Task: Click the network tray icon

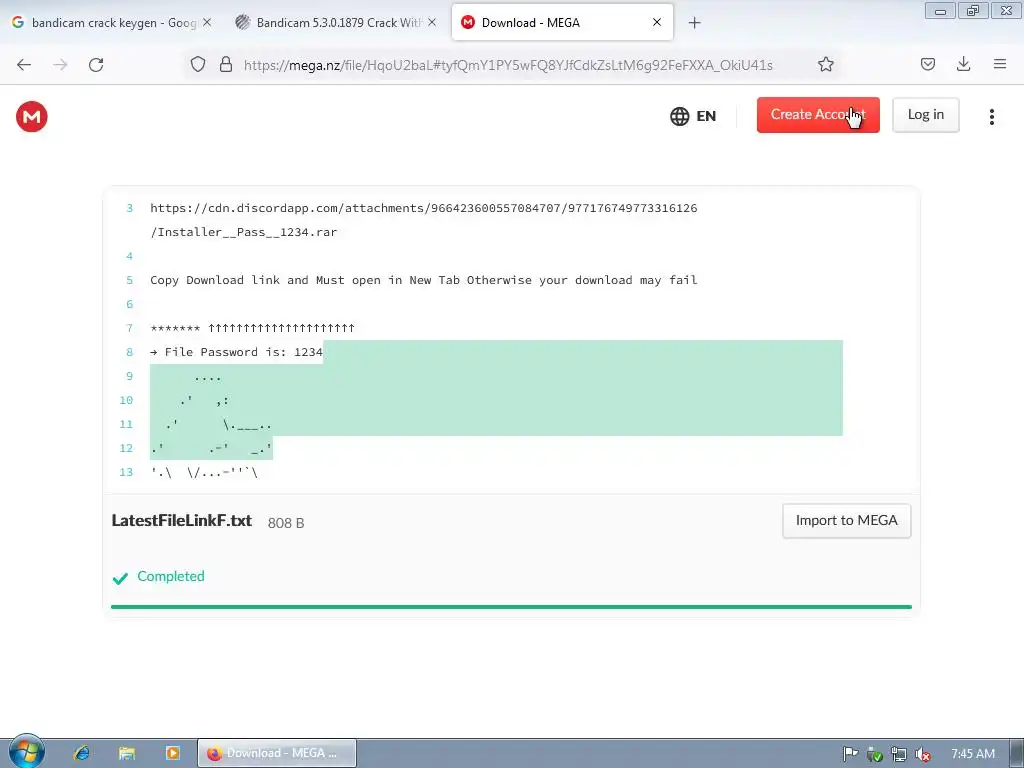Action: coord(899,754)
